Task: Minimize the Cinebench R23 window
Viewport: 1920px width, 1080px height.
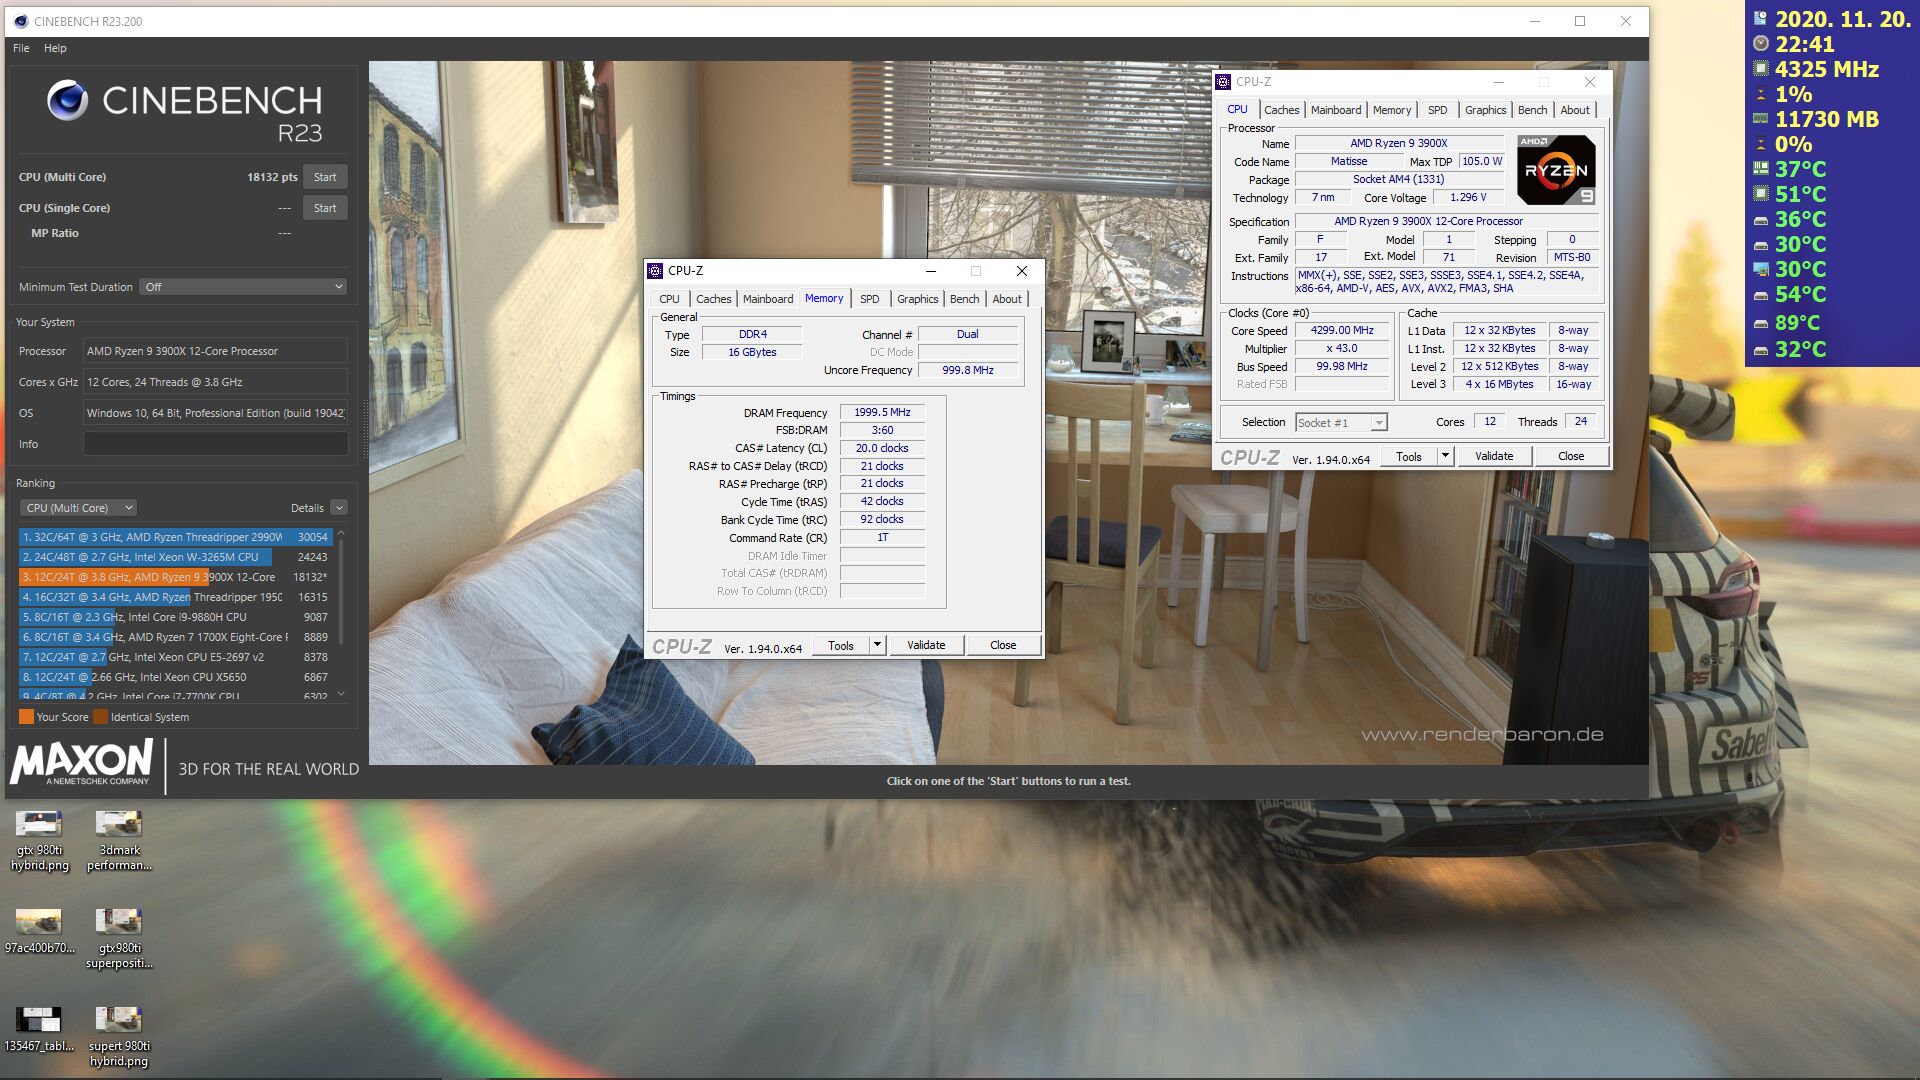Action: tap(1534, 21)
